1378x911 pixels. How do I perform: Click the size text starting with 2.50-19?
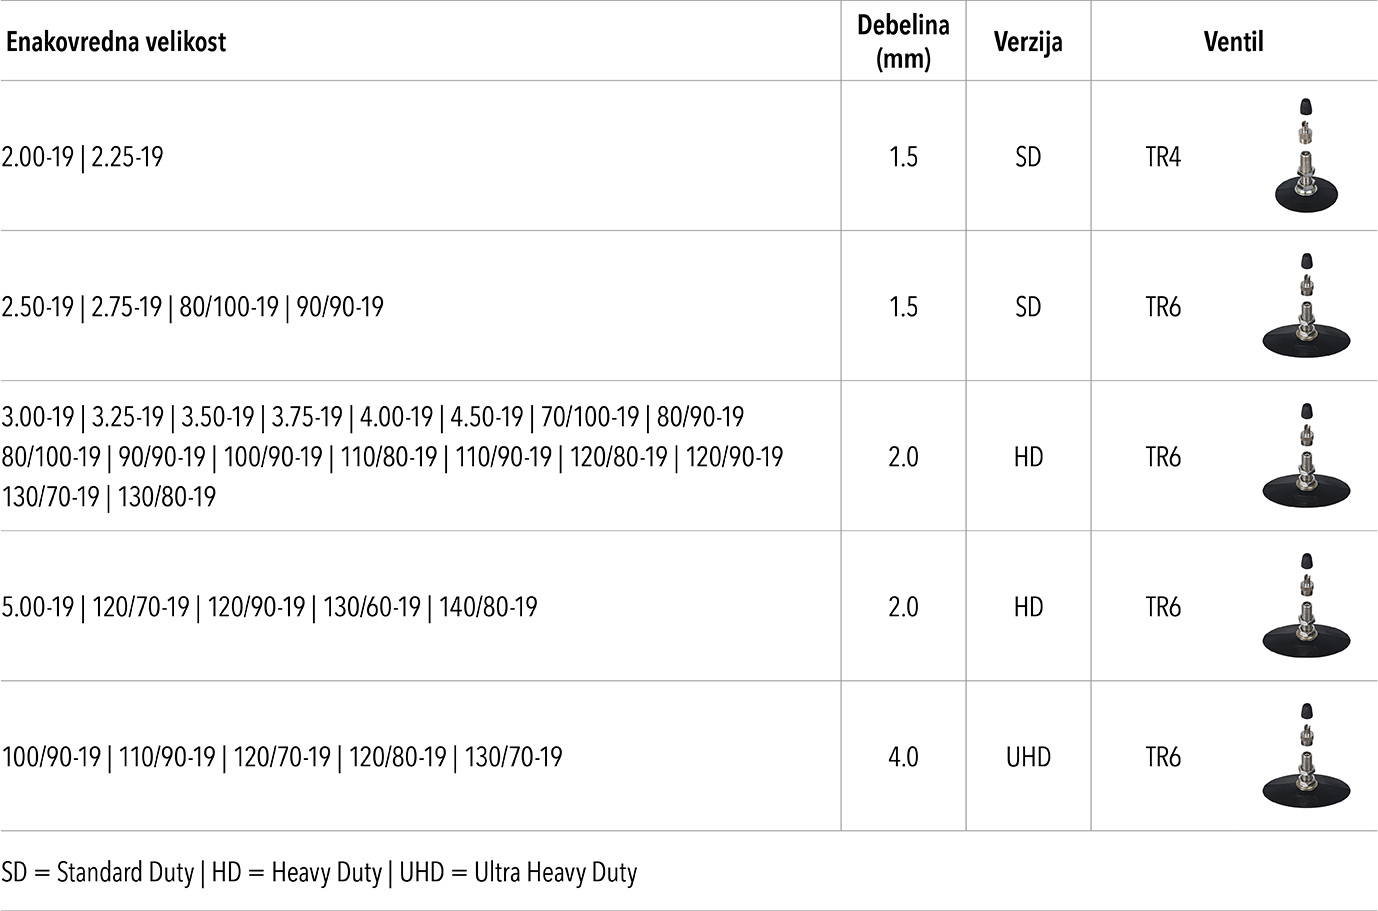tap(193, 307)
